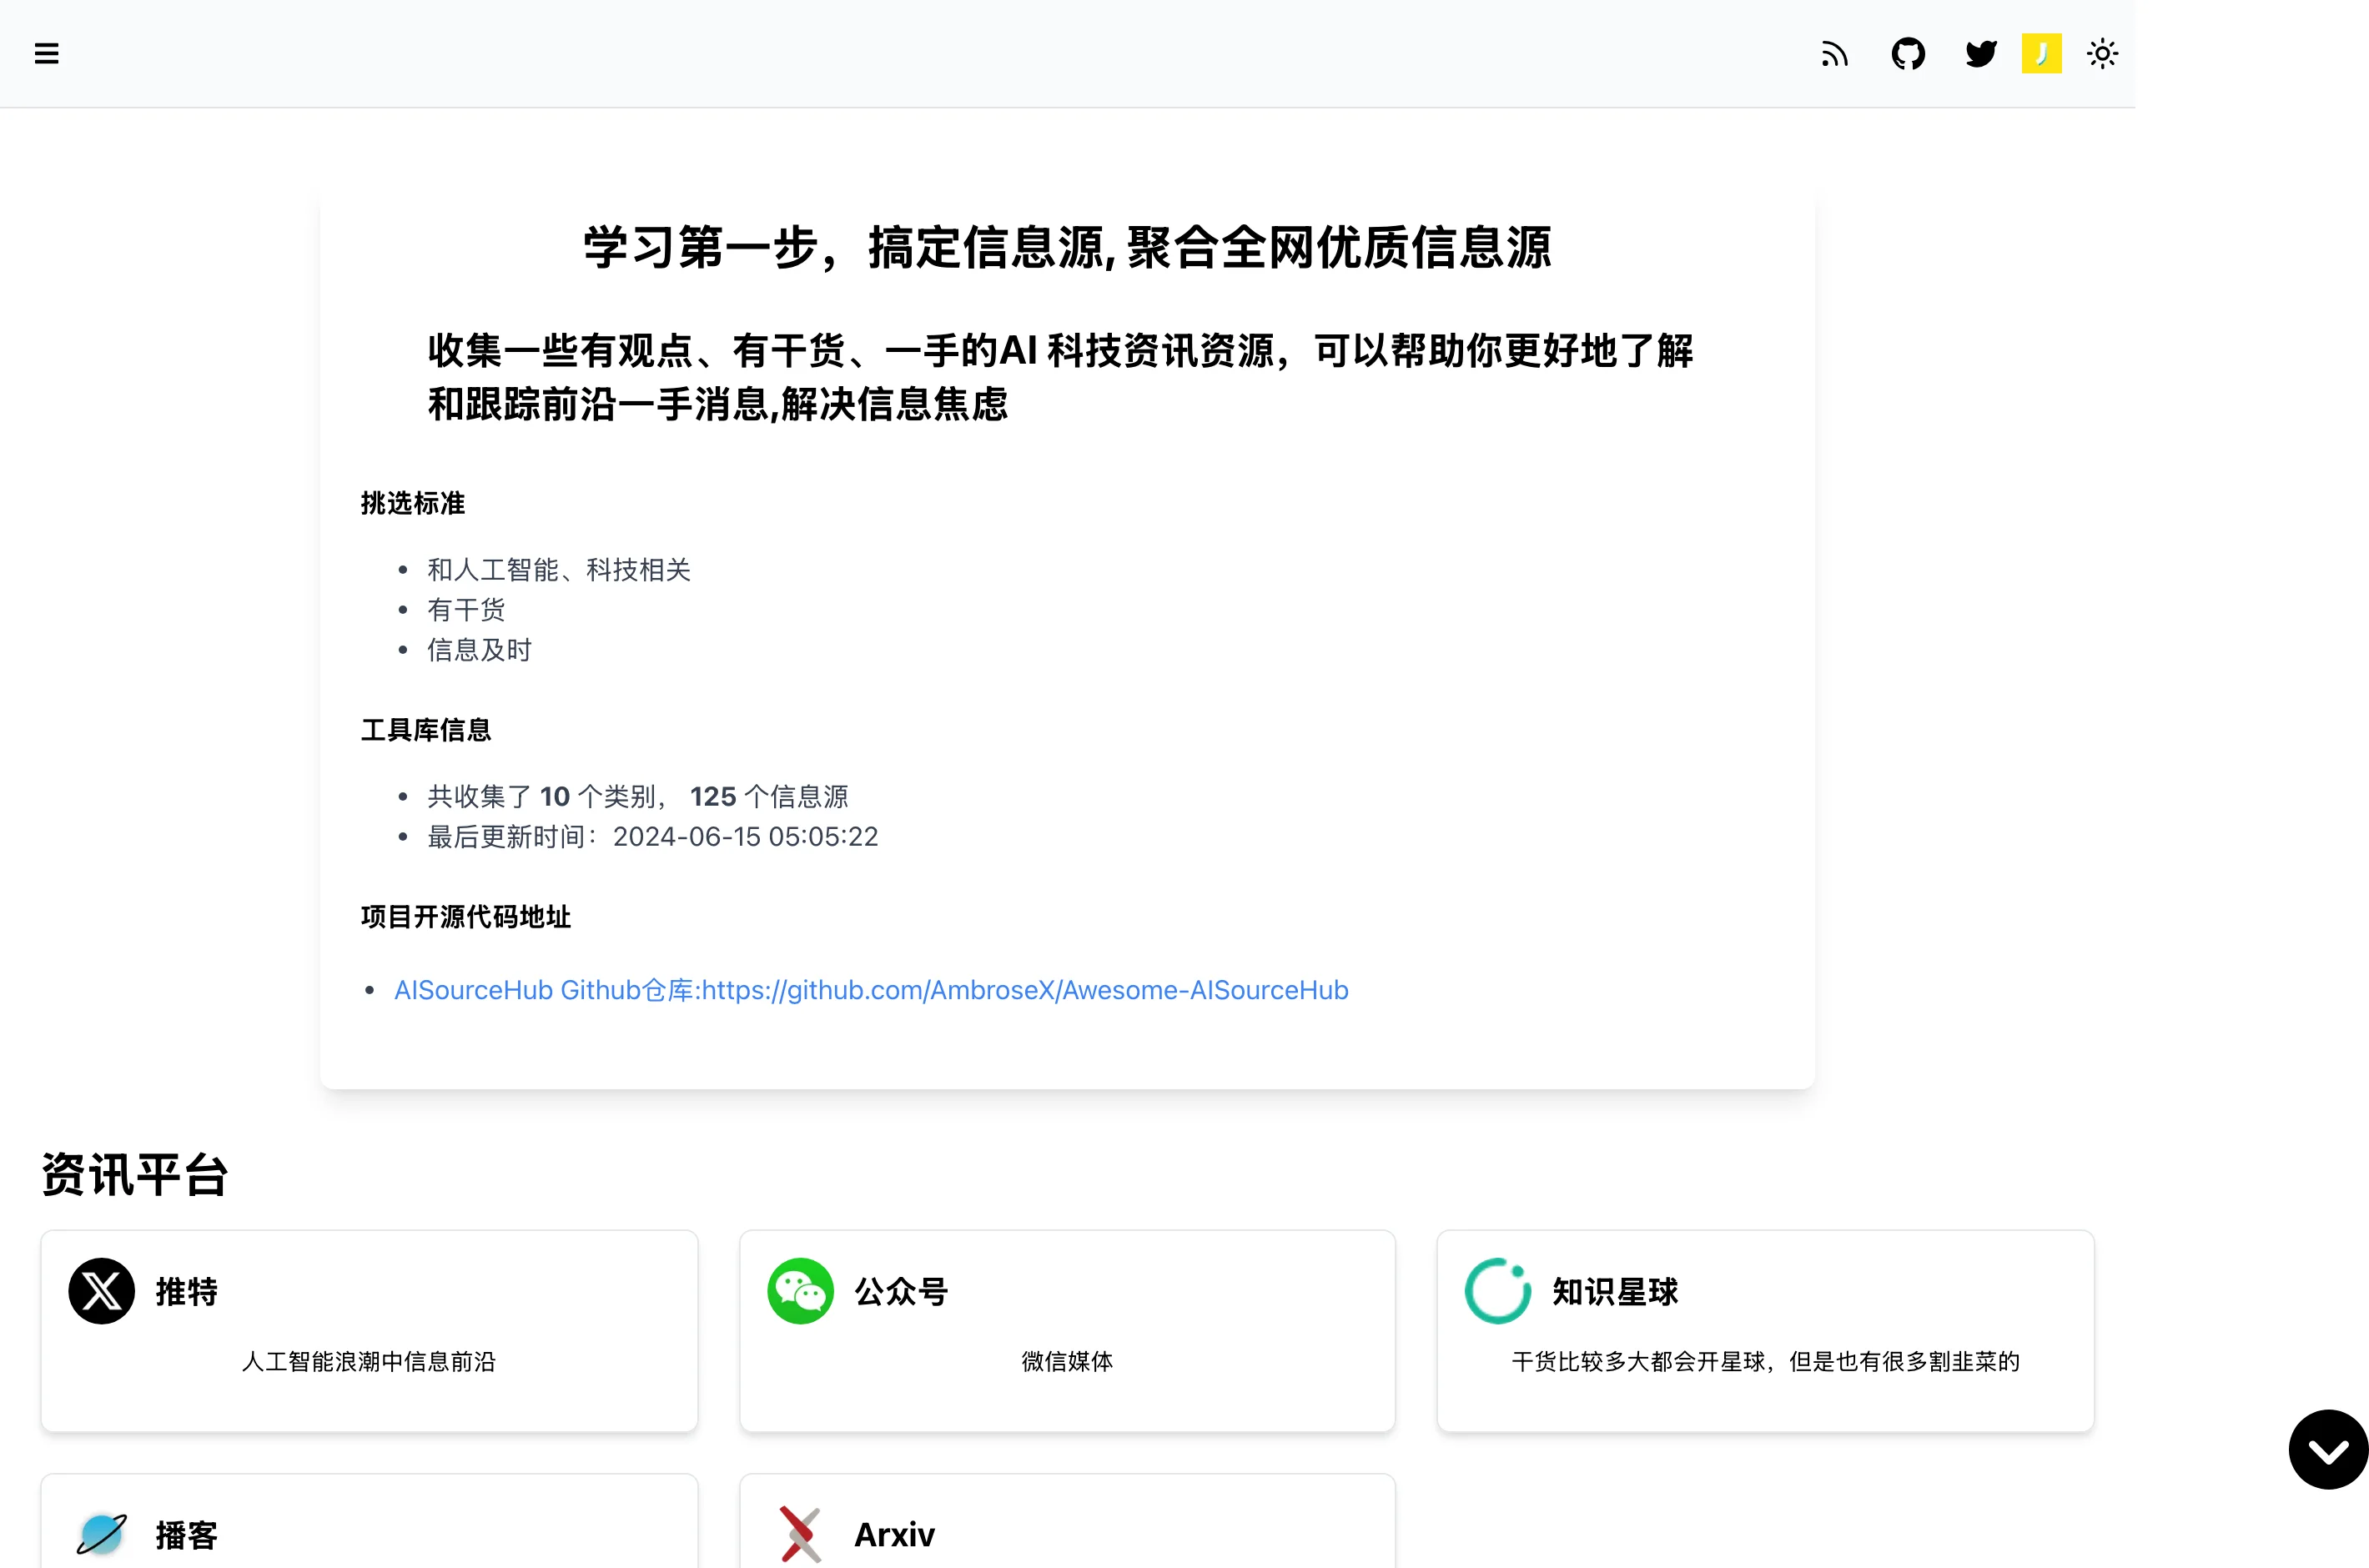
Task: Click the 干货比较多大都会开星球 description
Action: click(x=1765, y=1362)
